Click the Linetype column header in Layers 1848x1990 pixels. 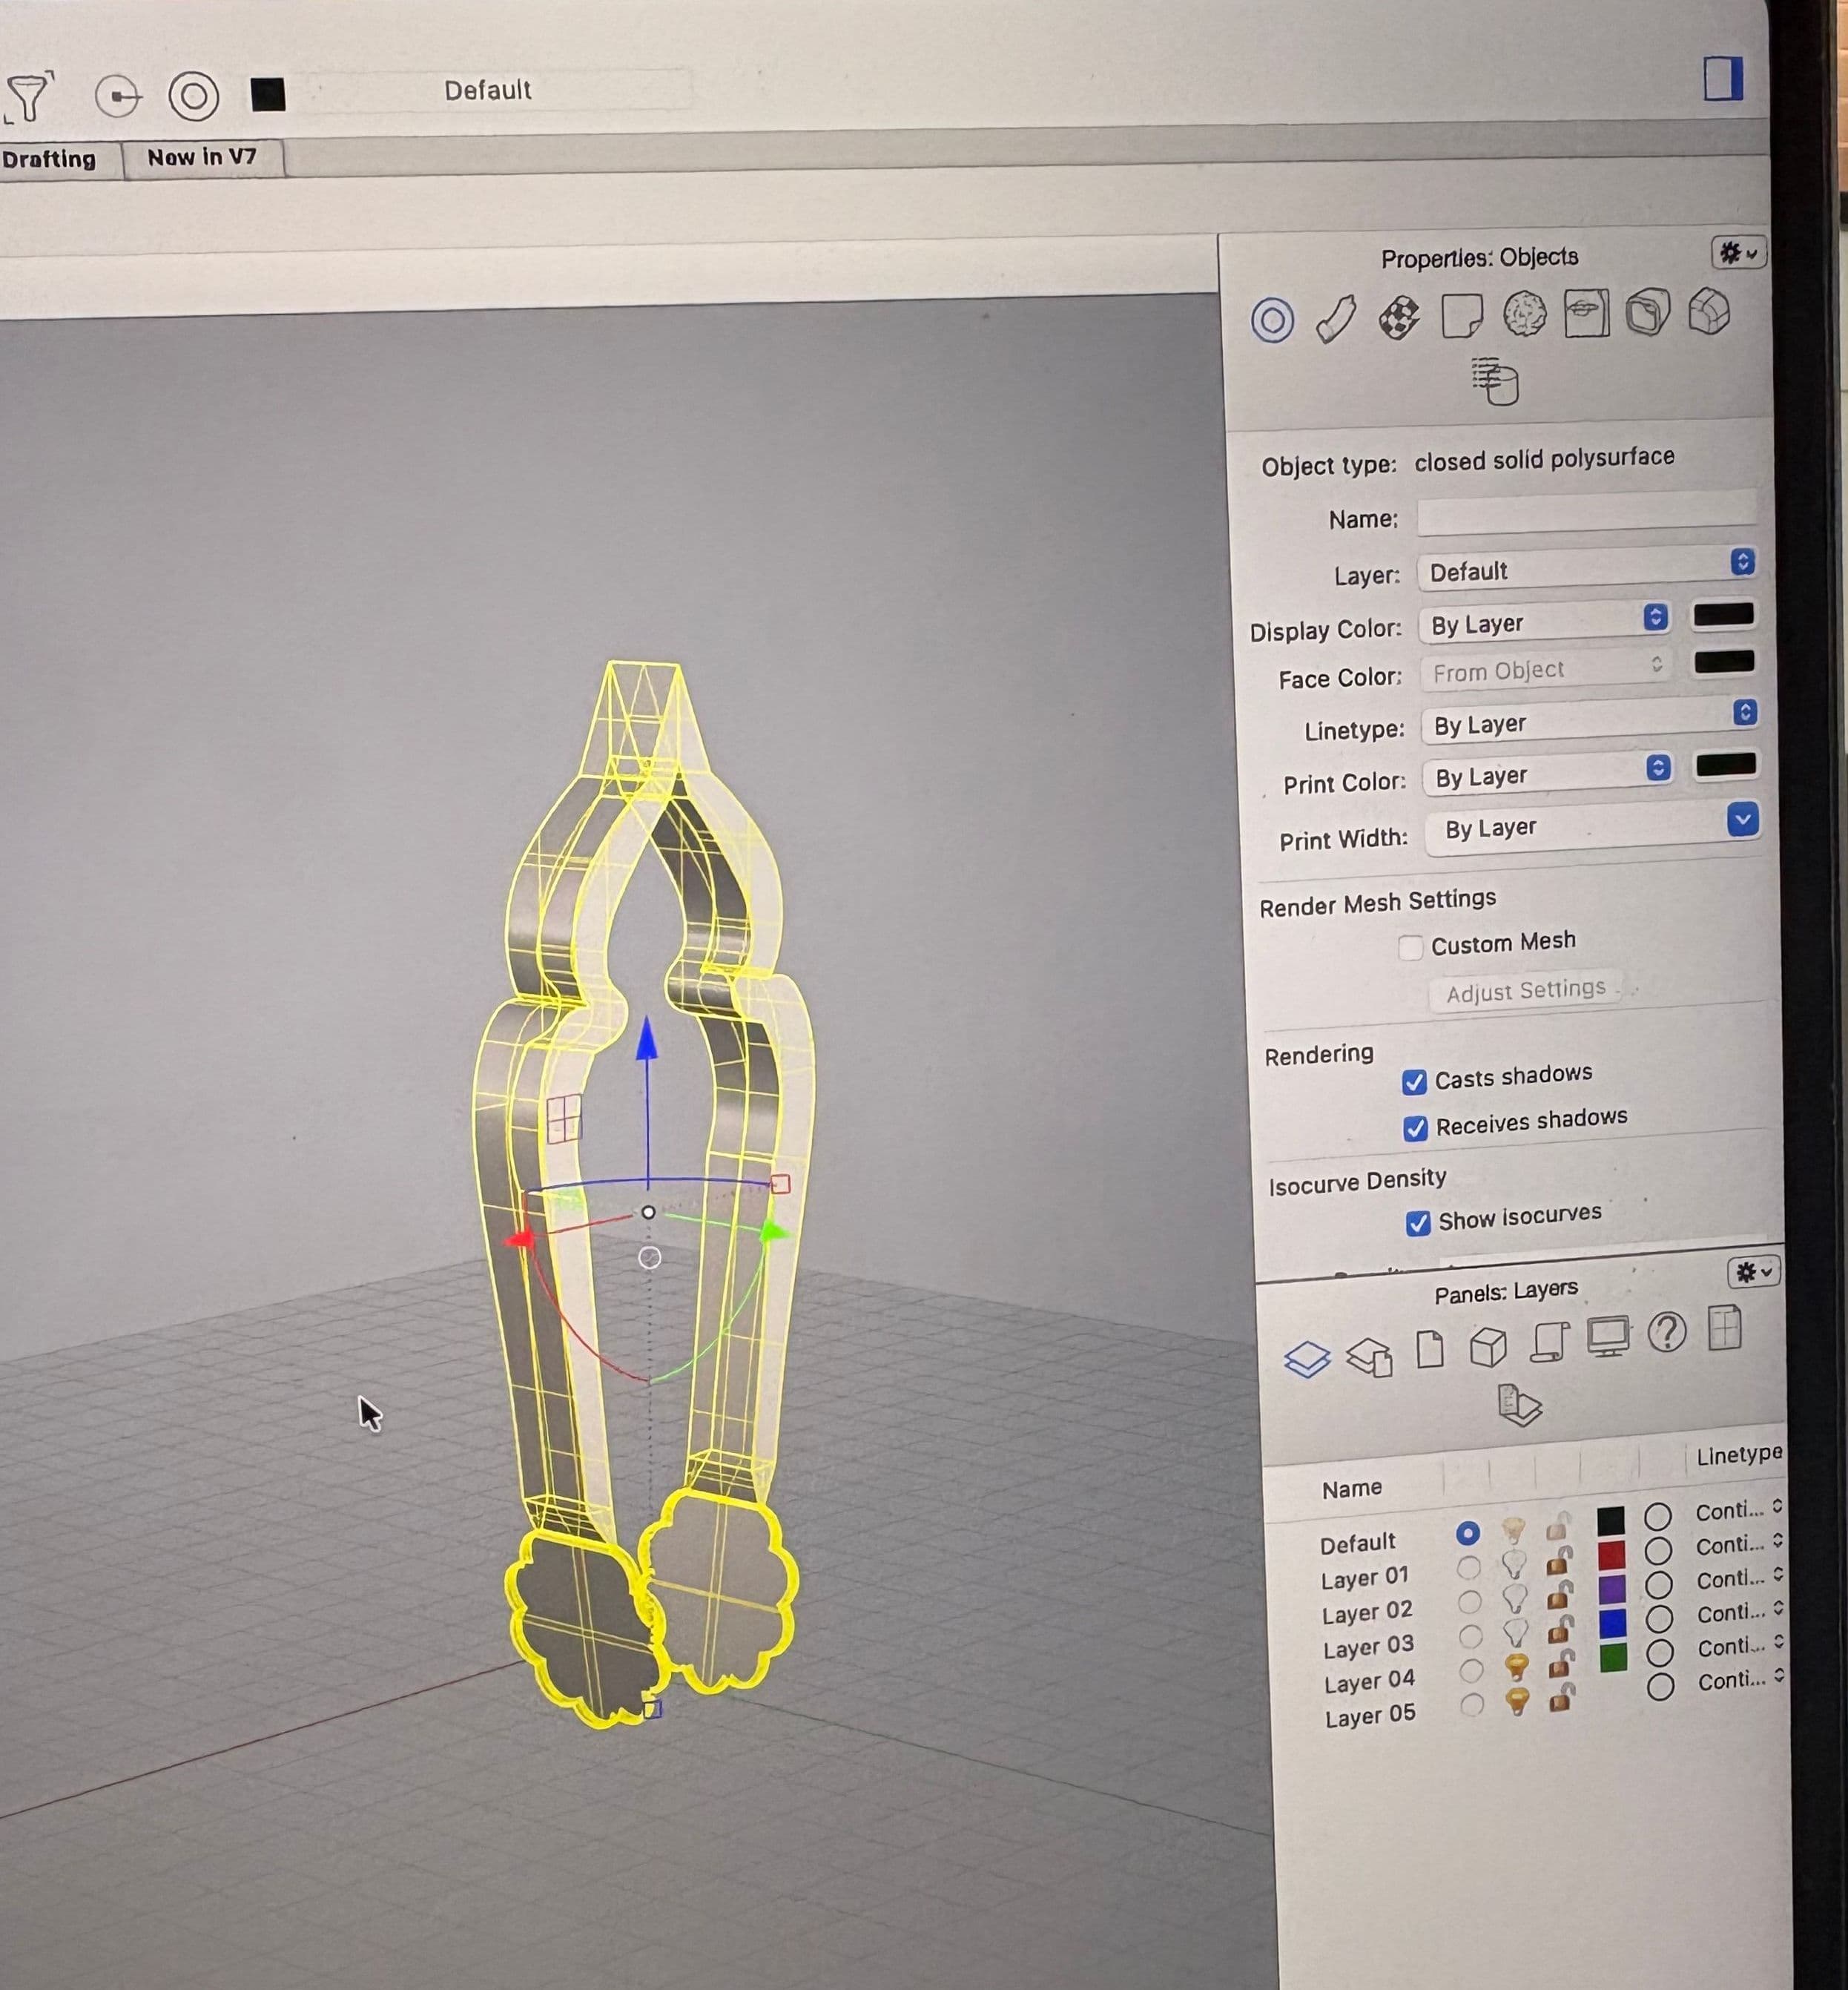[x=1739, y=1455]
